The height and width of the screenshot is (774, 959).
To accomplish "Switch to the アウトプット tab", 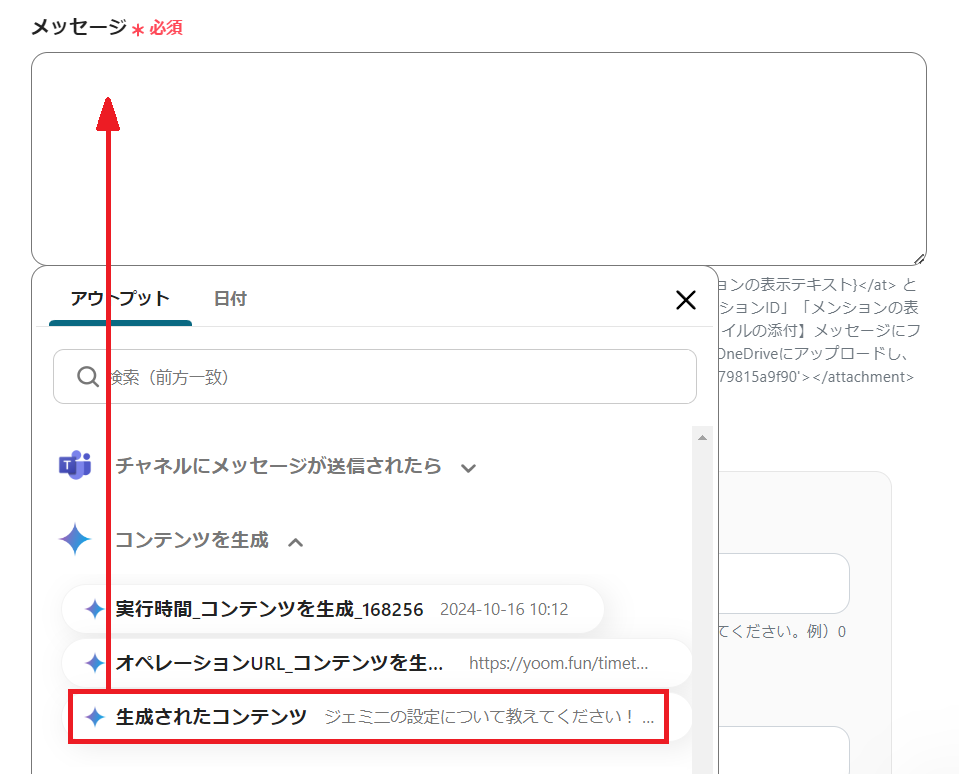I will coord(120,299).
